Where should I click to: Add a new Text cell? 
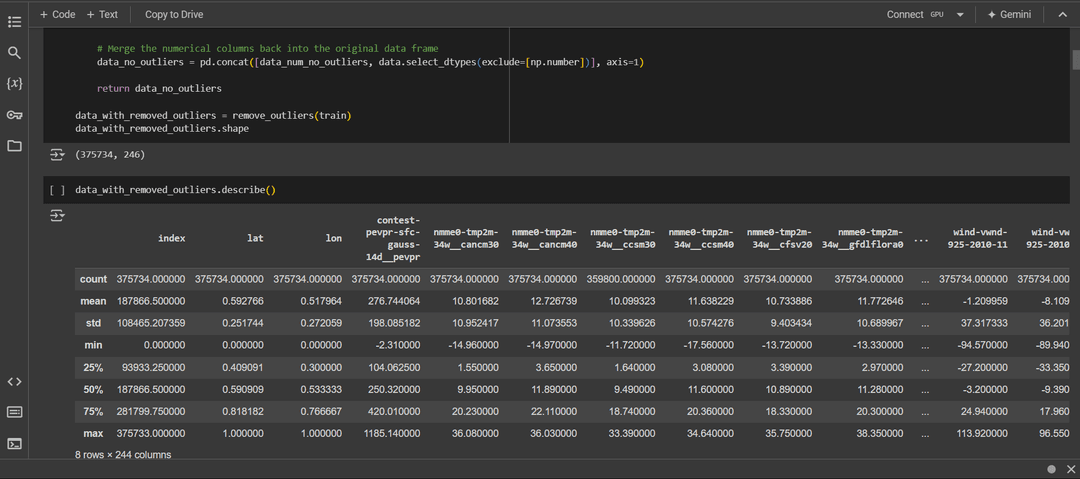click(102, 15)
